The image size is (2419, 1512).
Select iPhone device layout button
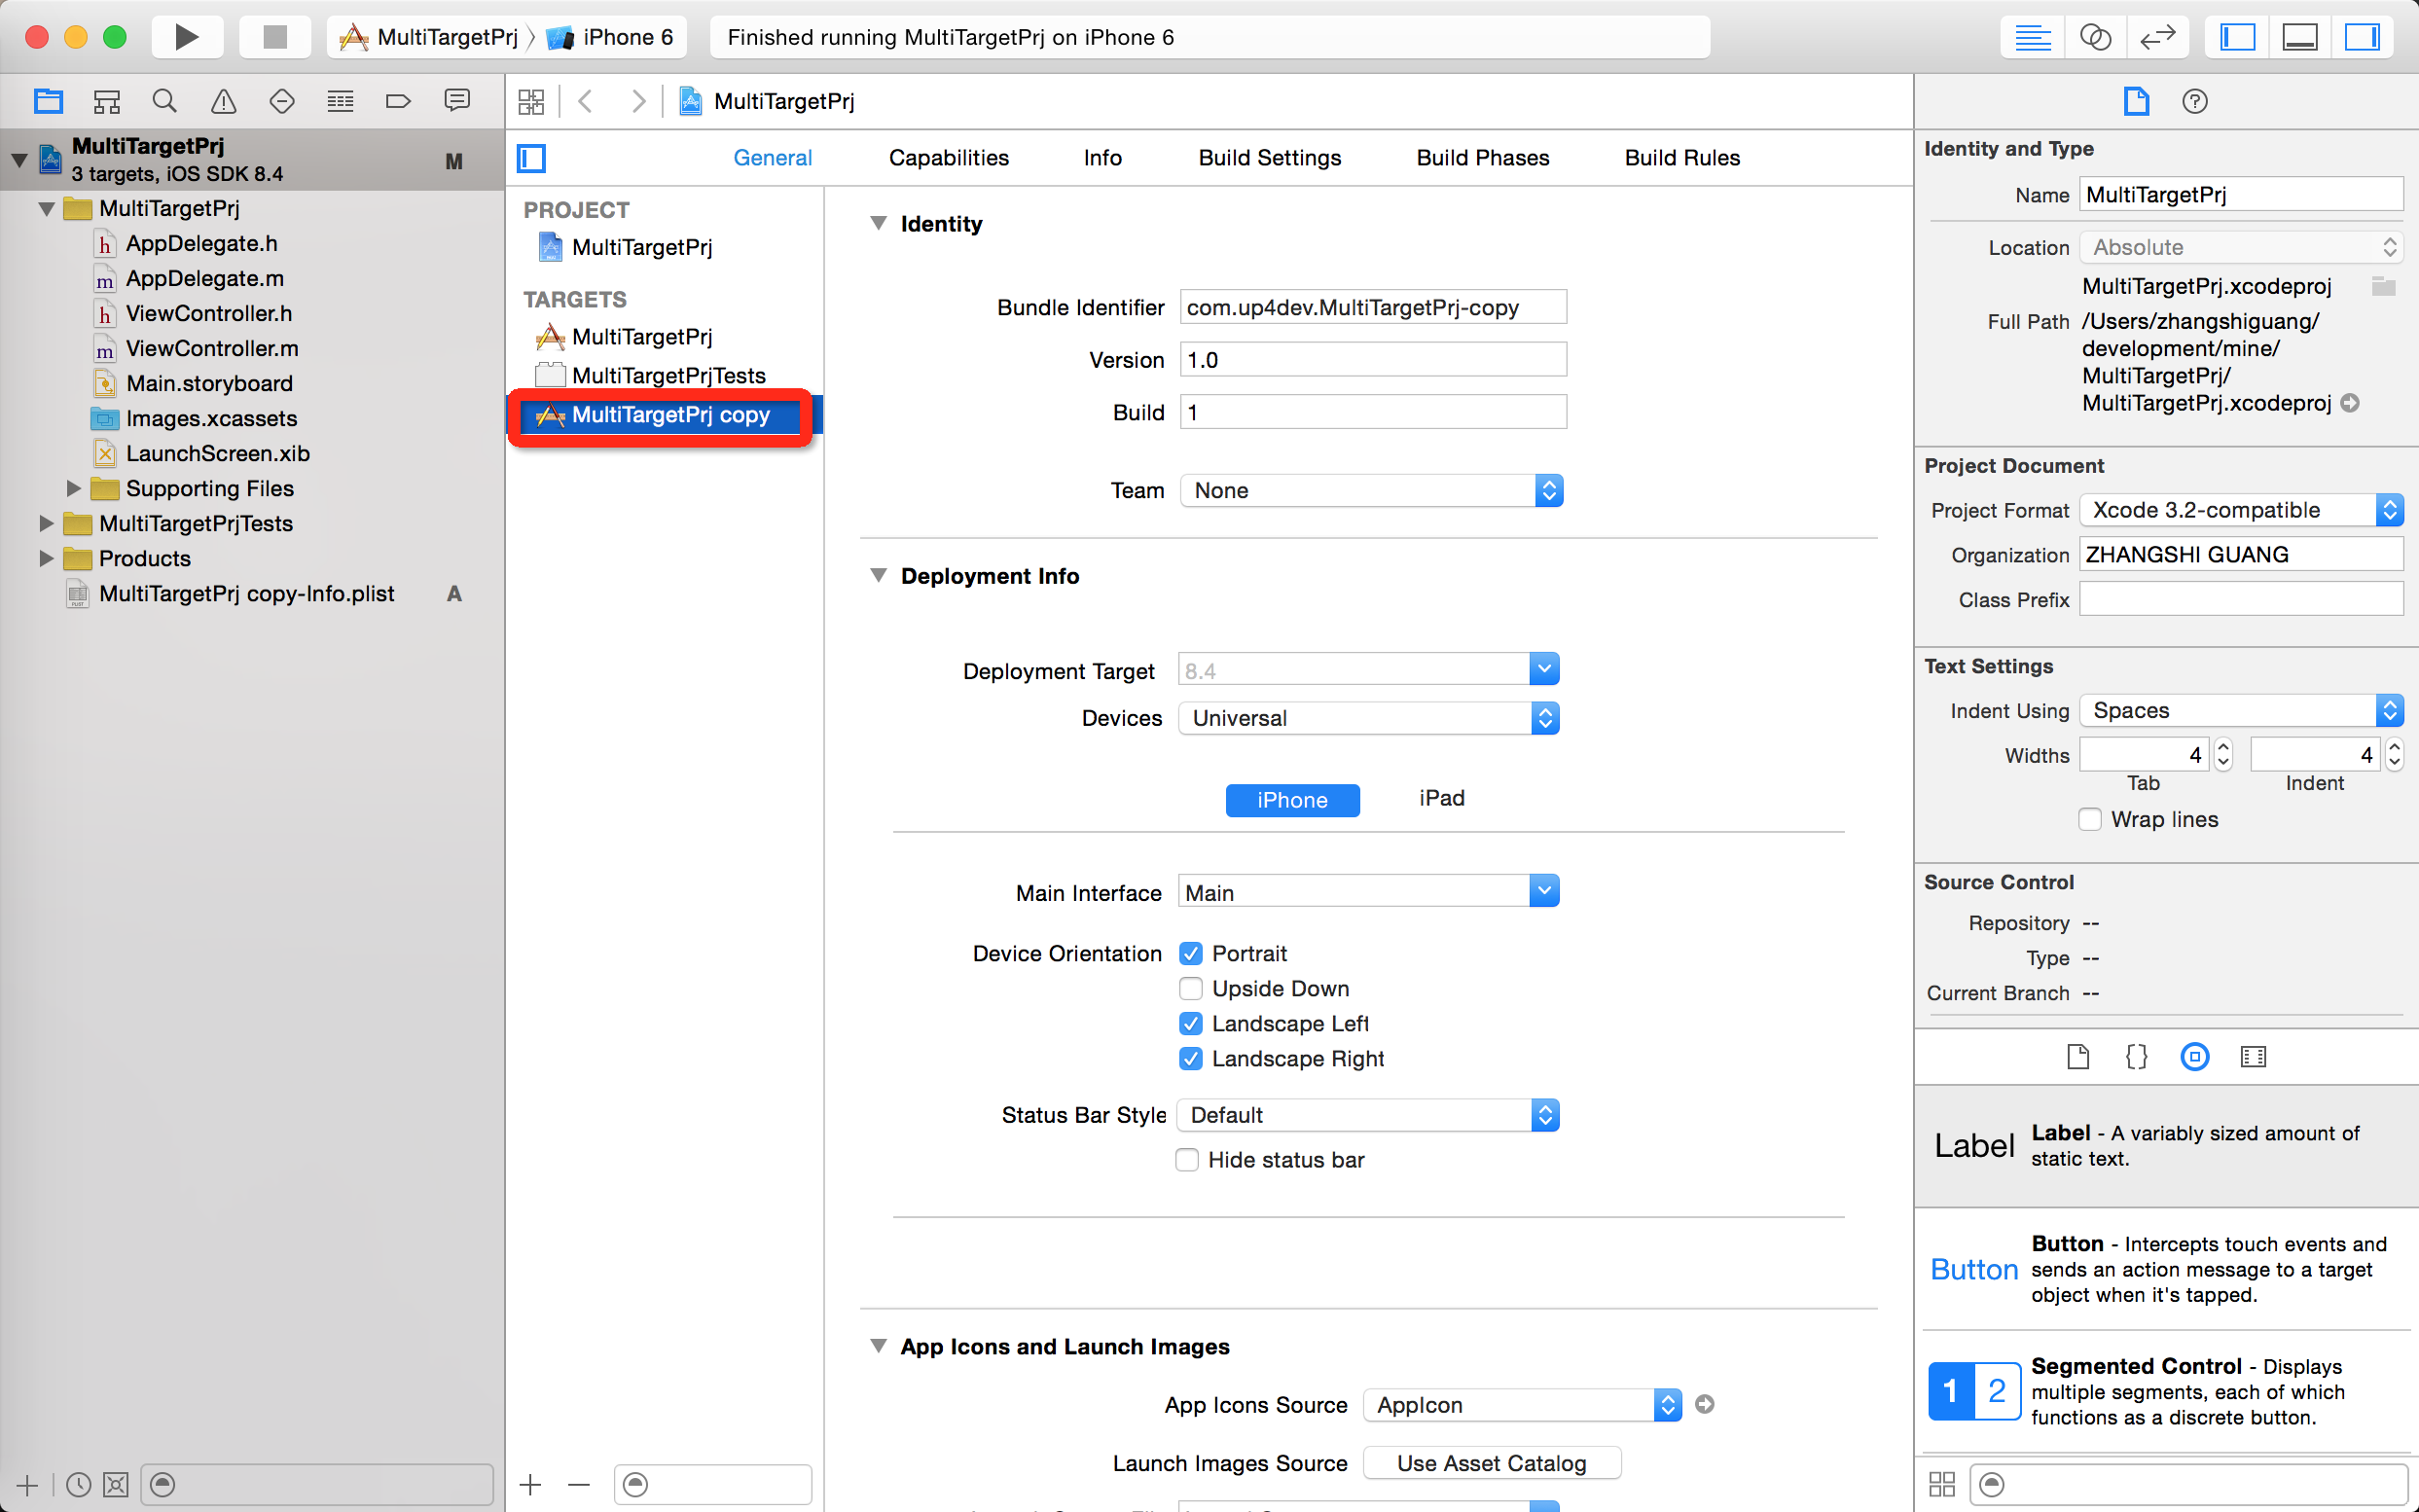[1292, 798]
